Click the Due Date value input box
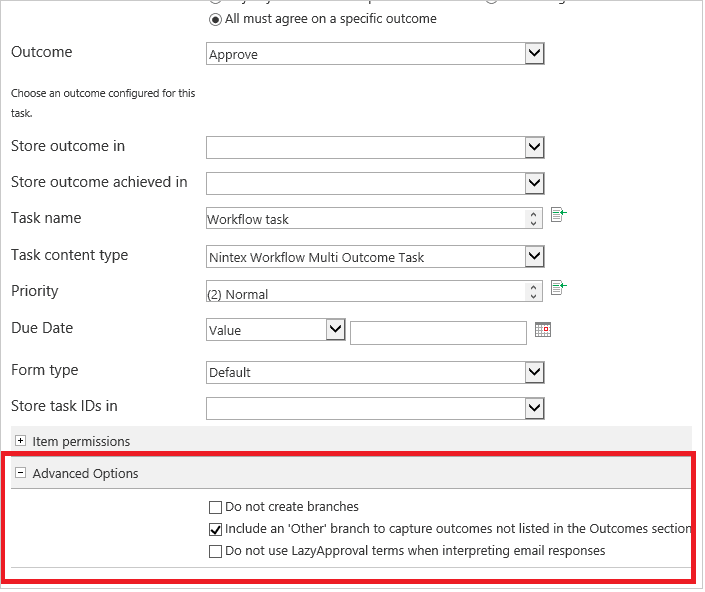This screenshot has height=592, width=705. point(438,333)
